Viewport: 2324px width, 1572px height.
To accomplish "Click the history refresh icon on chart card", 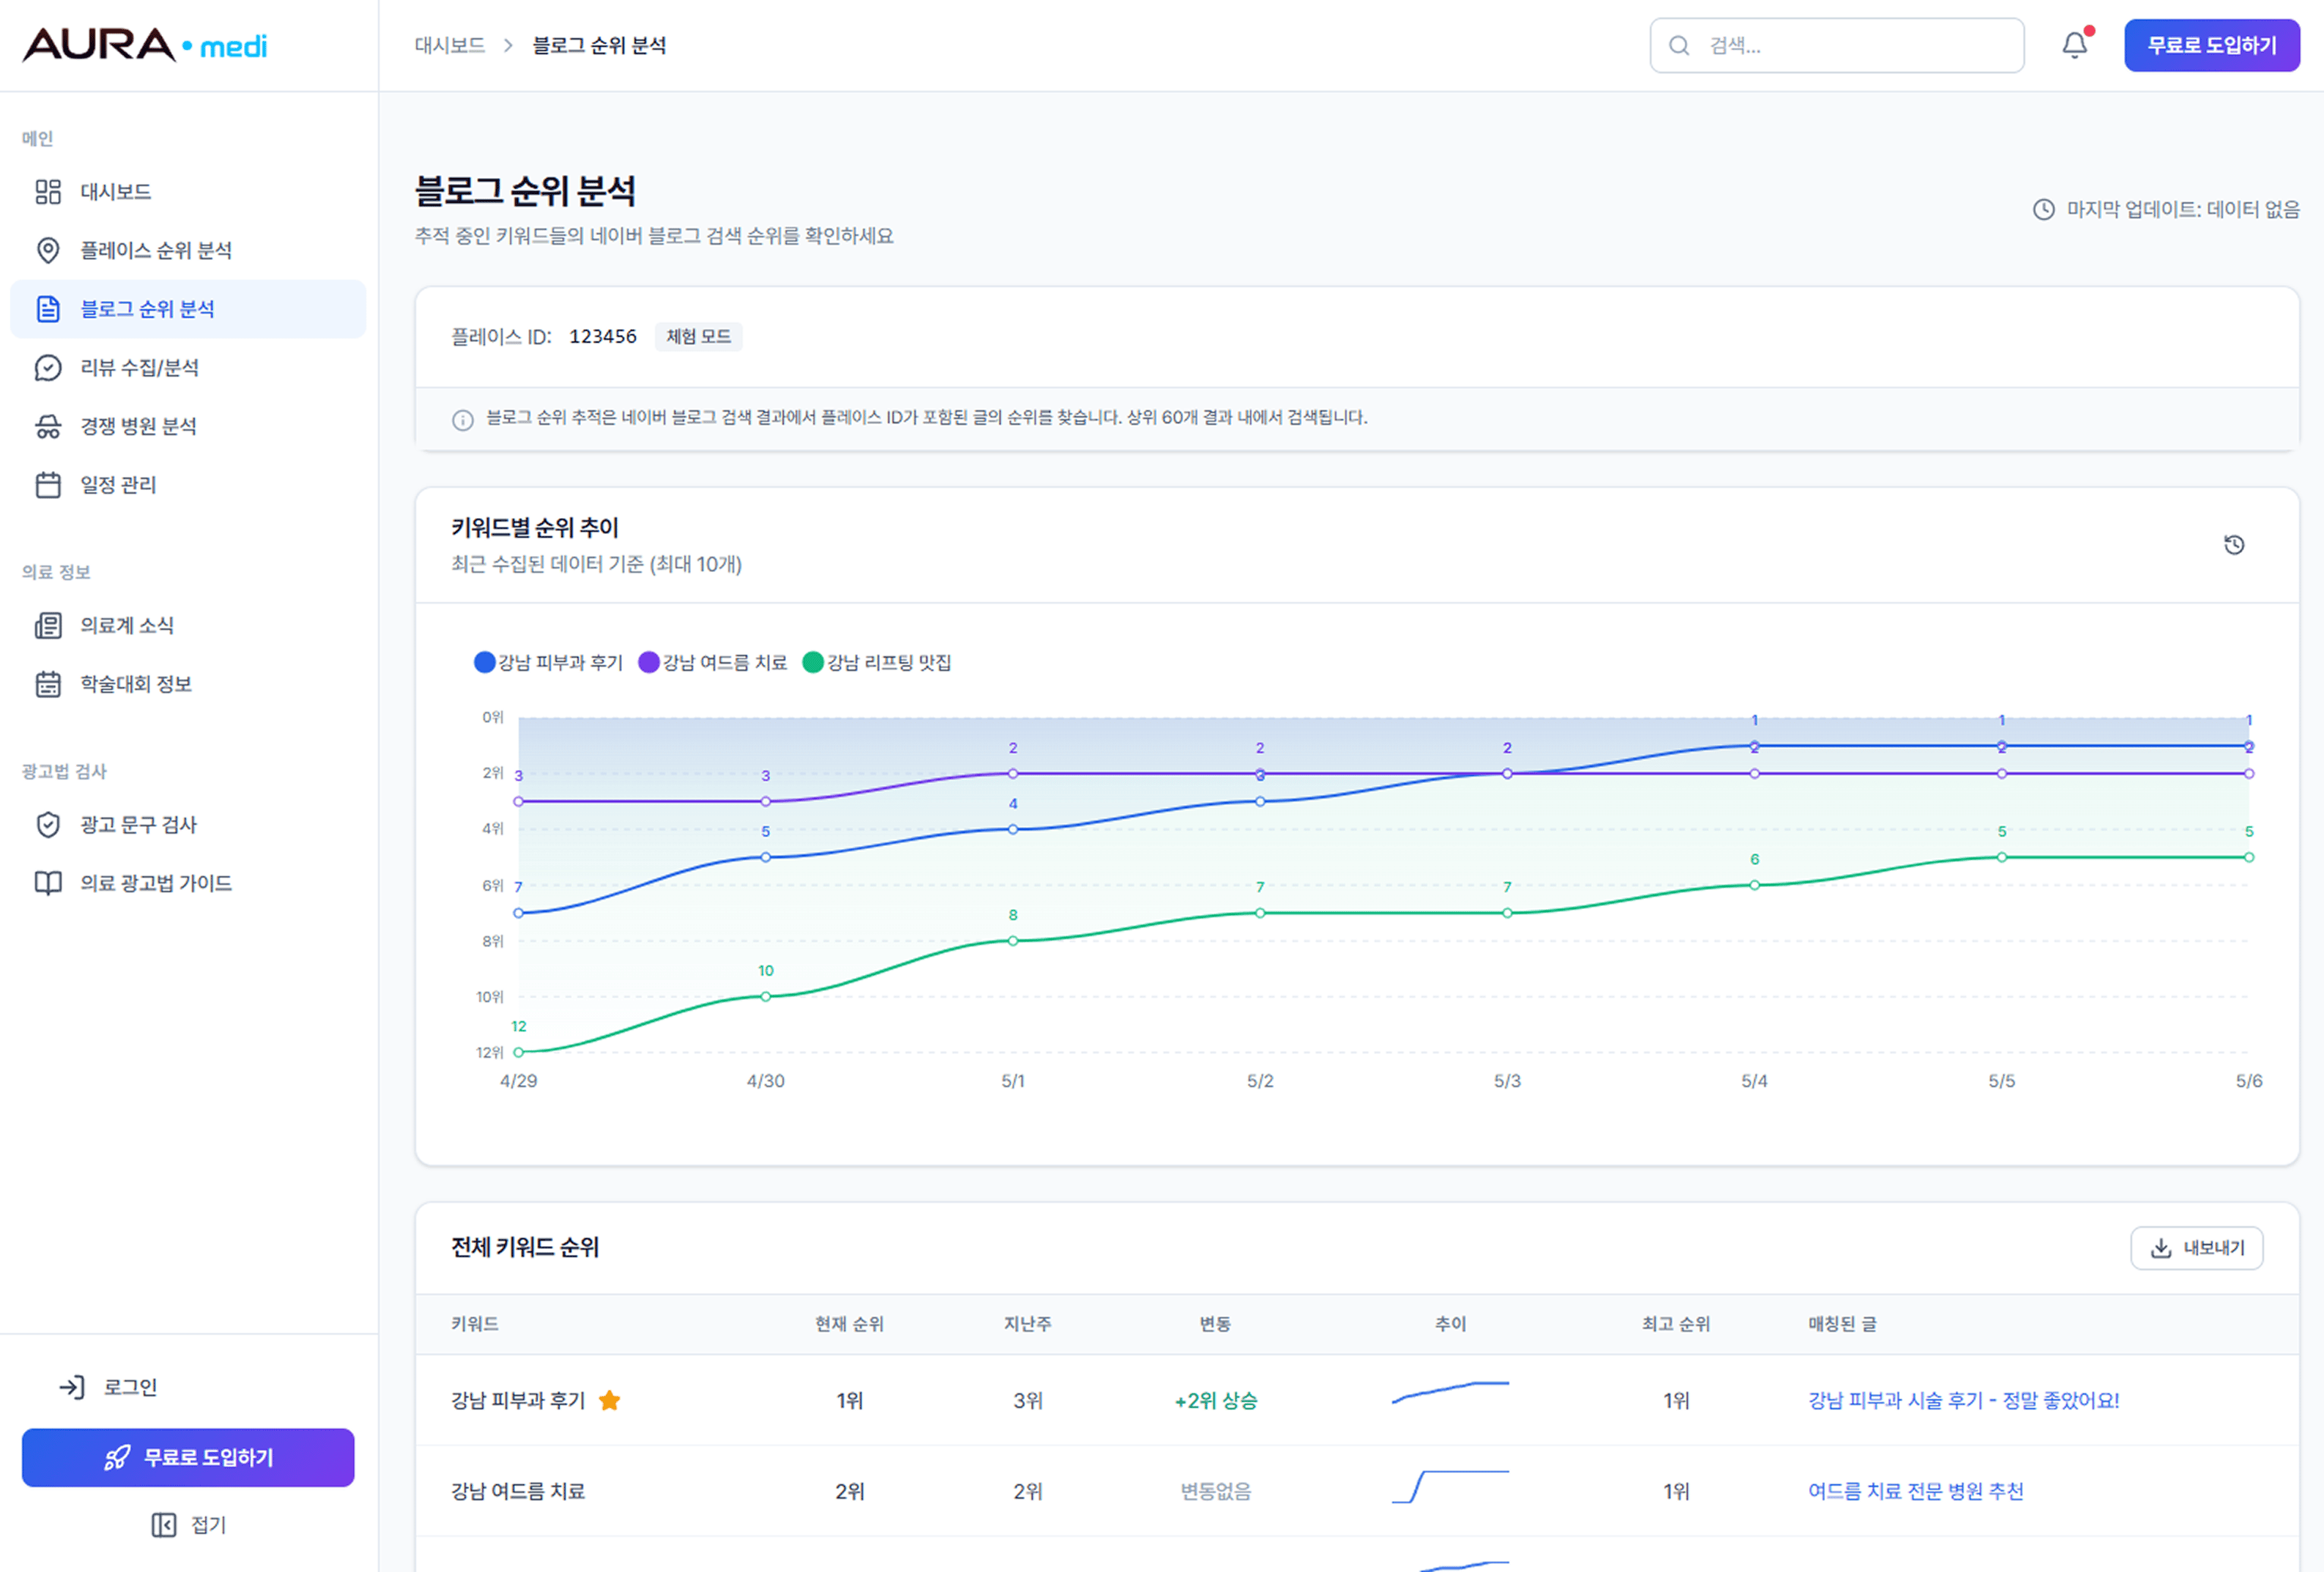I will tap(2234, 545).
